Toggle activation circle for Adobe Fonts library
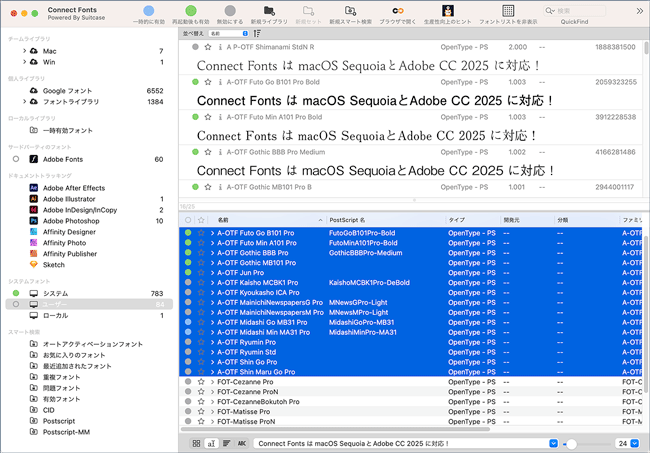The width and height of the screenshot is (650, 453). 16,159
